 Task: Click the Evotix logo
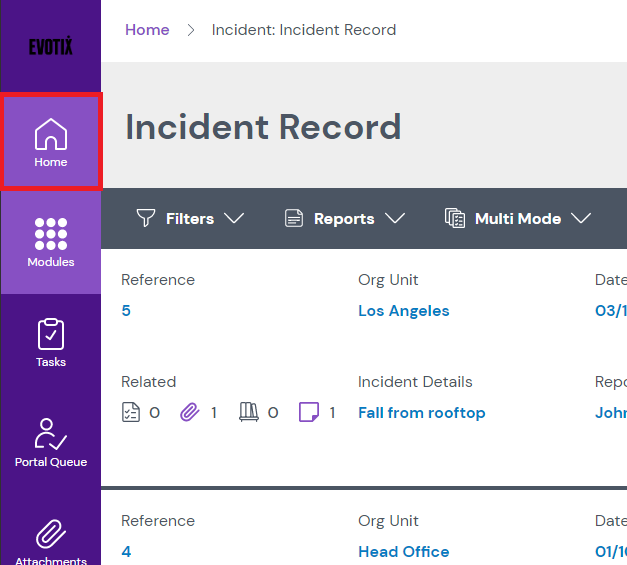51,47
